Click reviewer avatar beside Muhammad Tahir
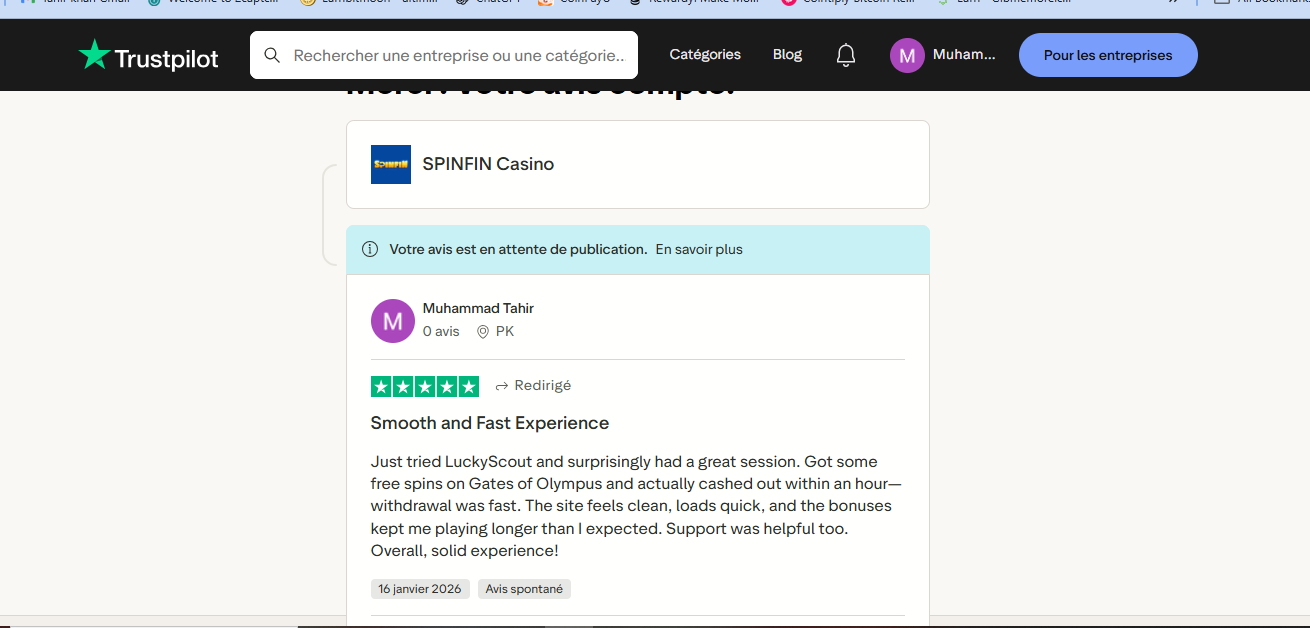The image size is (1310, 628). pos(393,321)
